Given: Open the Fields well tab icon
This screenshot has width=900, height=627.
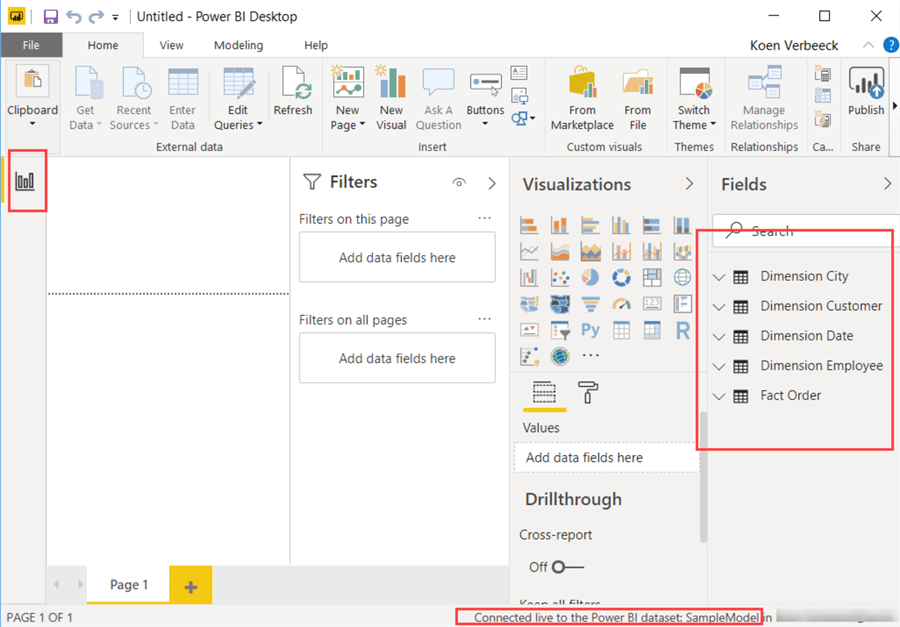Looking at the screenshot, I should pyautogui.click(x=544, y=392).
